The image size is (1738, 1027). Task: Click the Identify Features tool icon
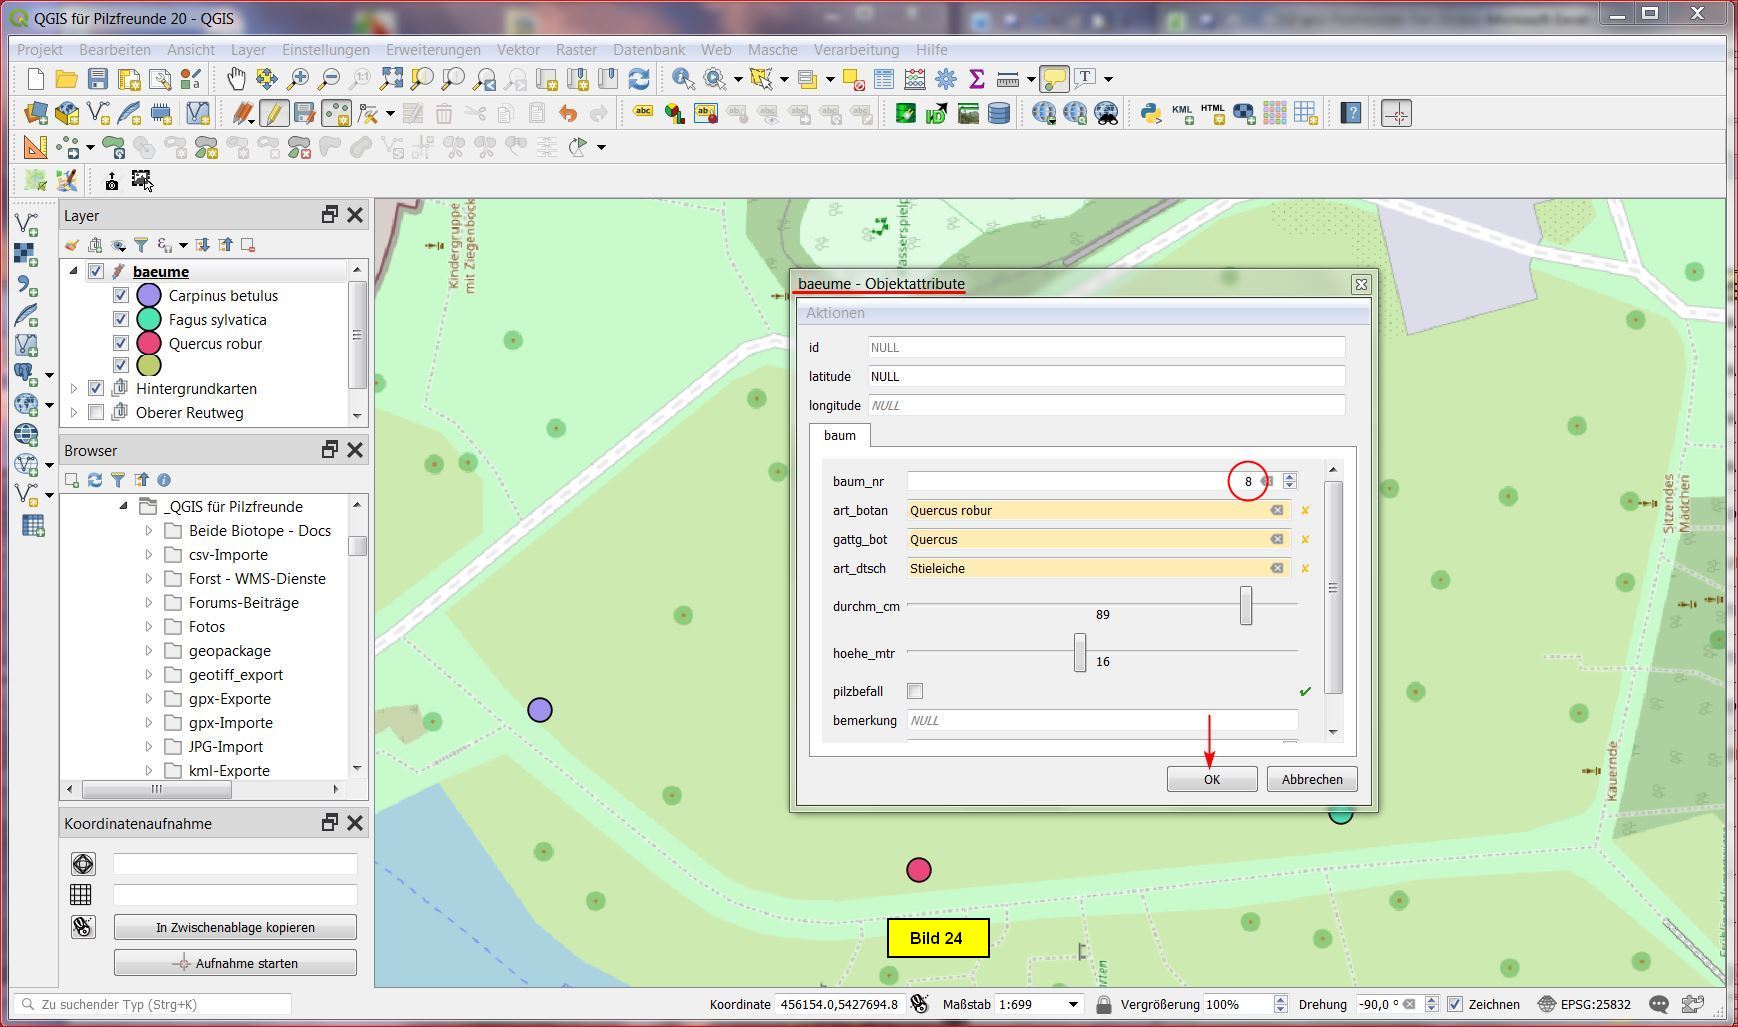(x=682, y=79)
